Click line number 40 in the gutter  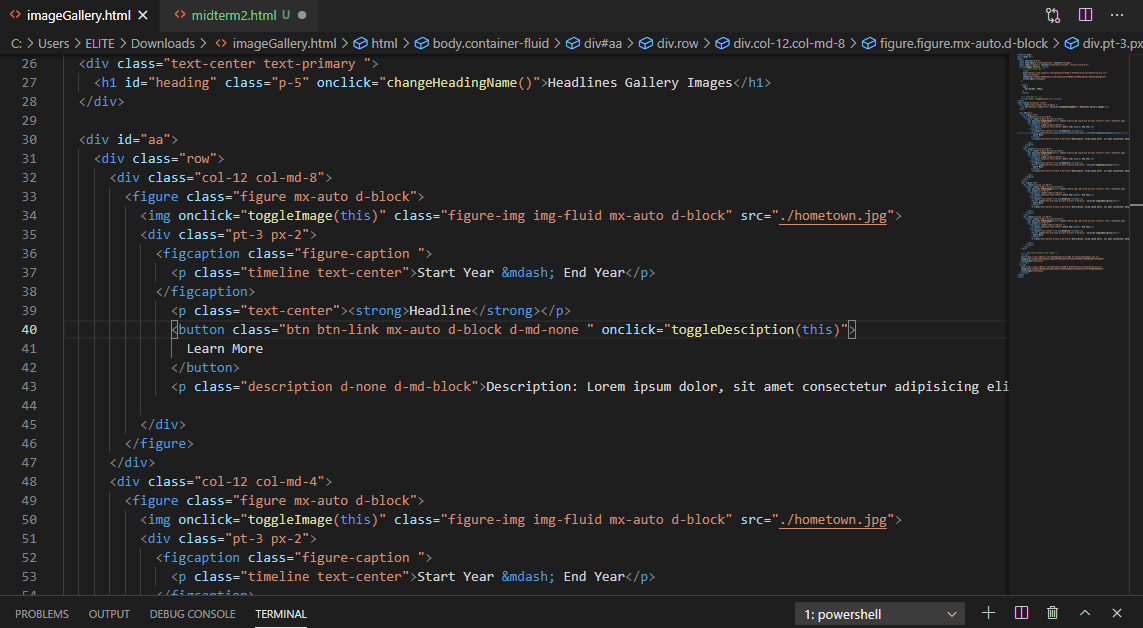coord(29,329)
